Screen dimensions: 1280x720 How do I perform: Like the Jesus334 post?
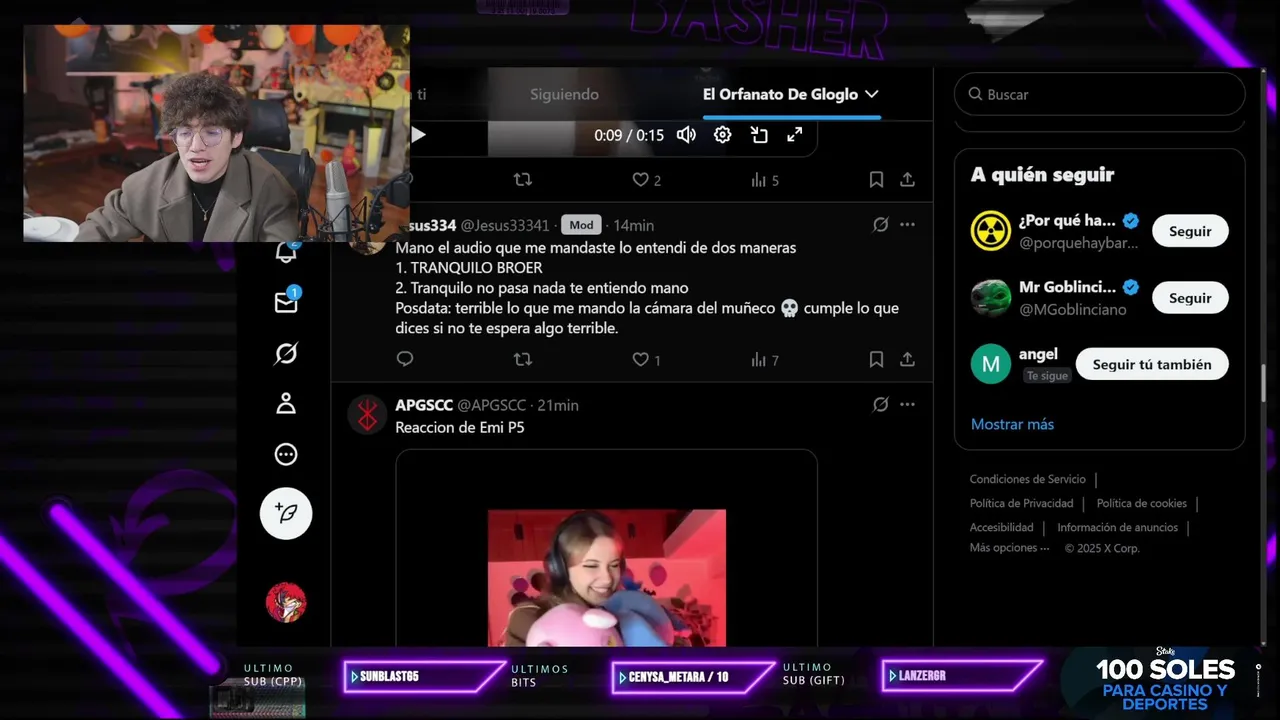646,359
